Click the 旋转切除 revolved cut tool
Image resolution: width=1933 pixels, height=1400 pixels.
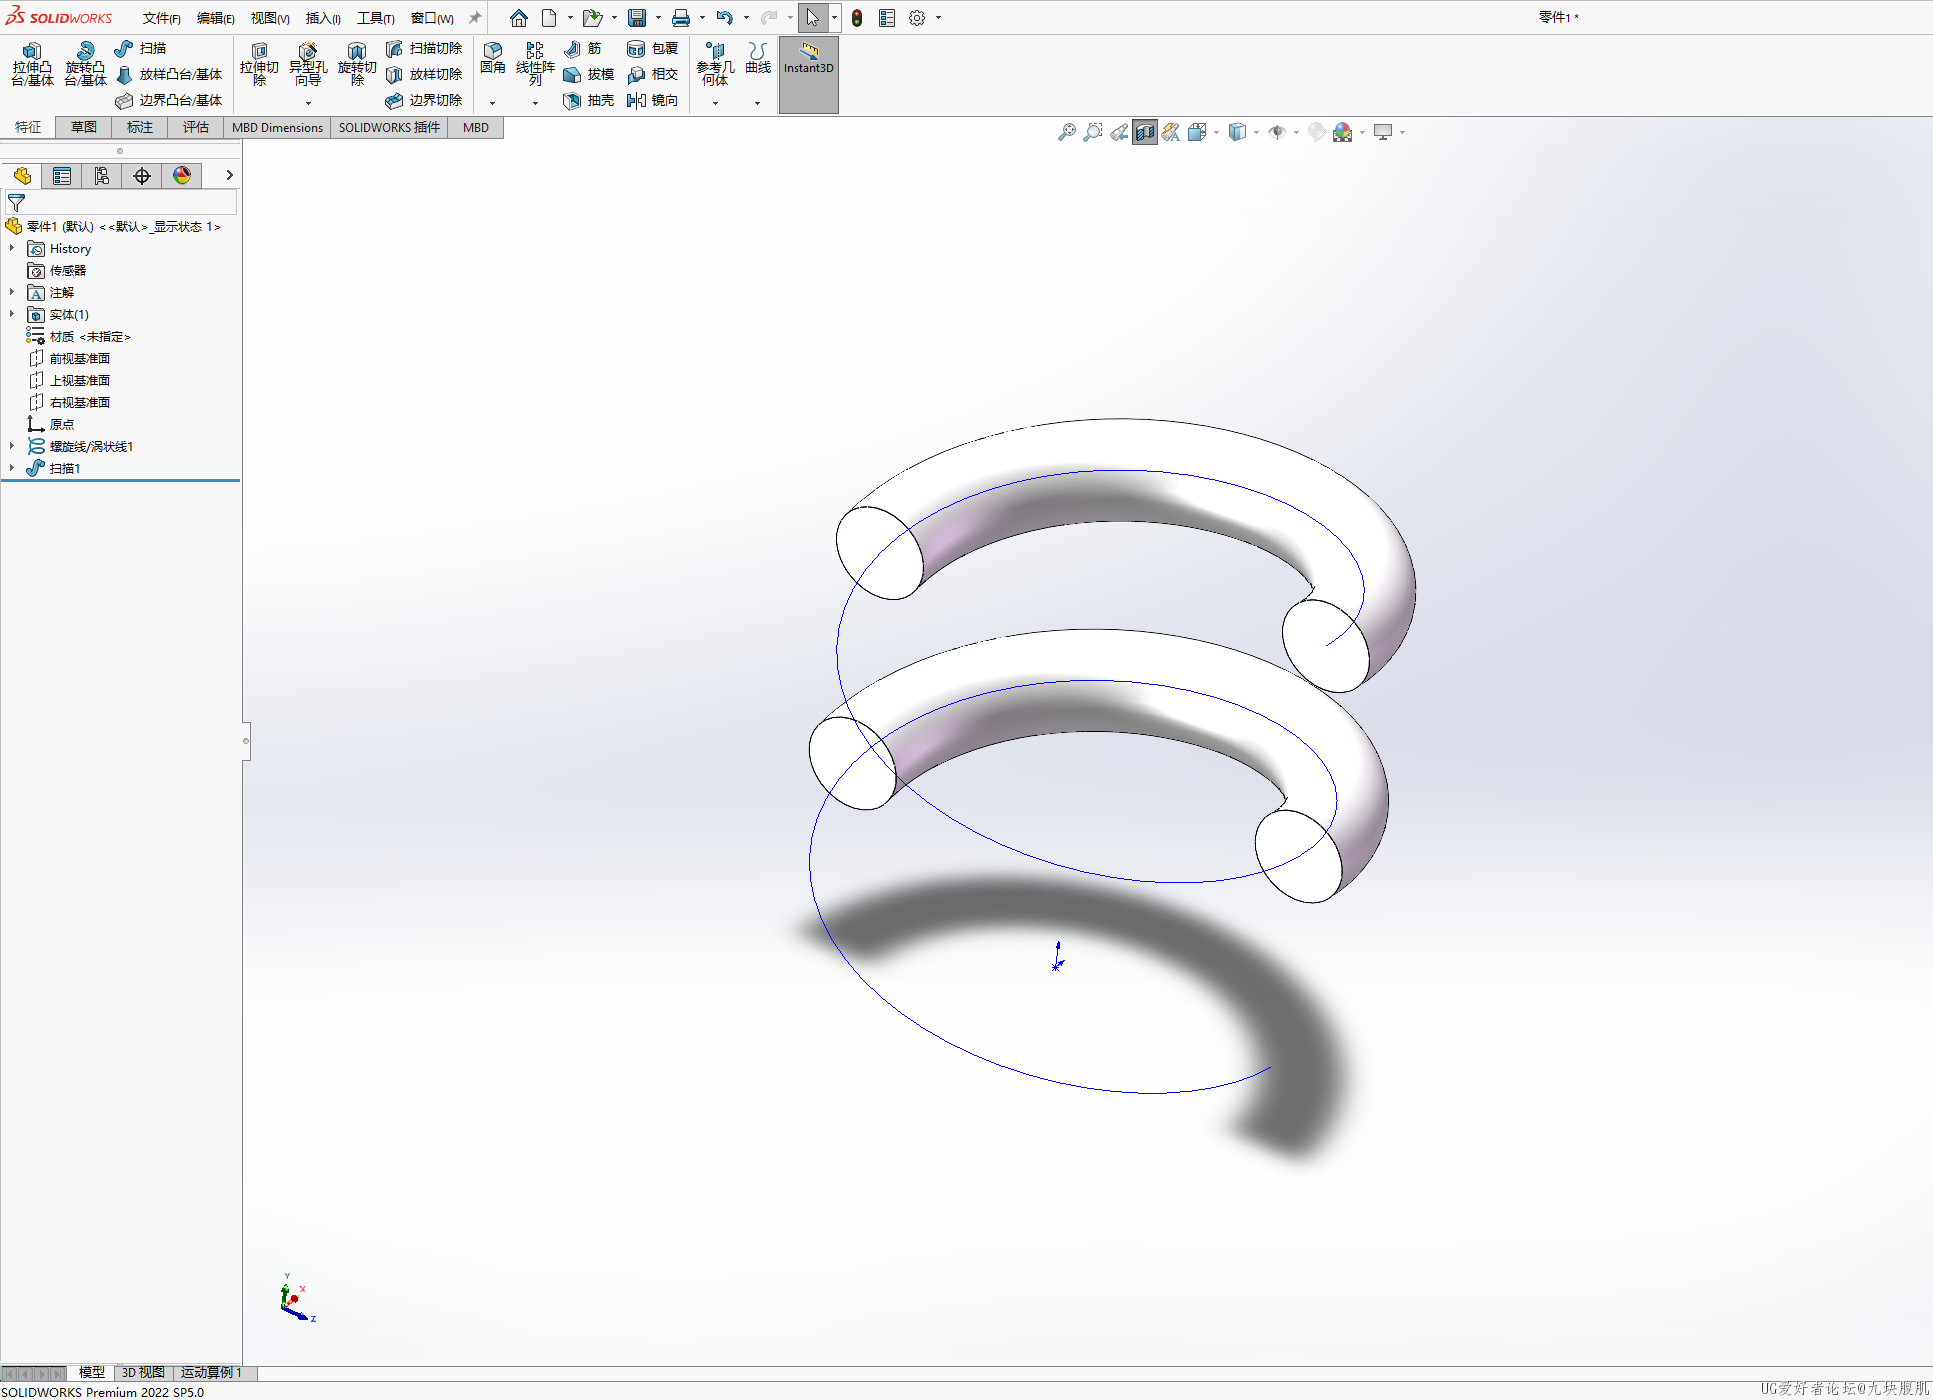[x=357, y=64]
